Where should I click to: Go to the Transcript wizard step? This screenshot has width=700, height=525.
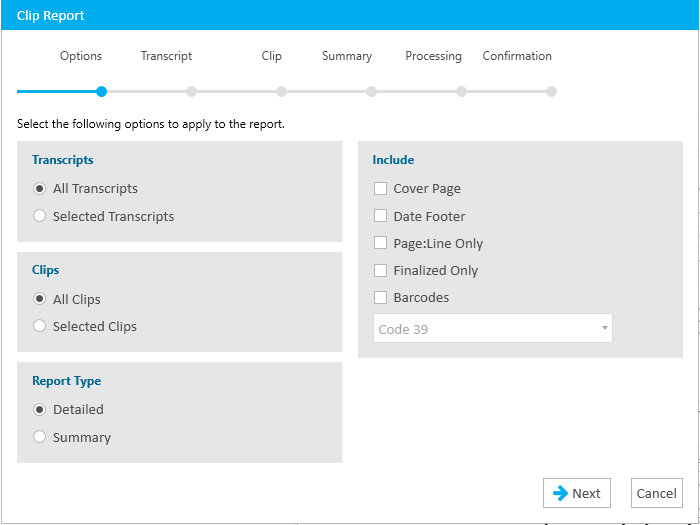coord(167,56)
